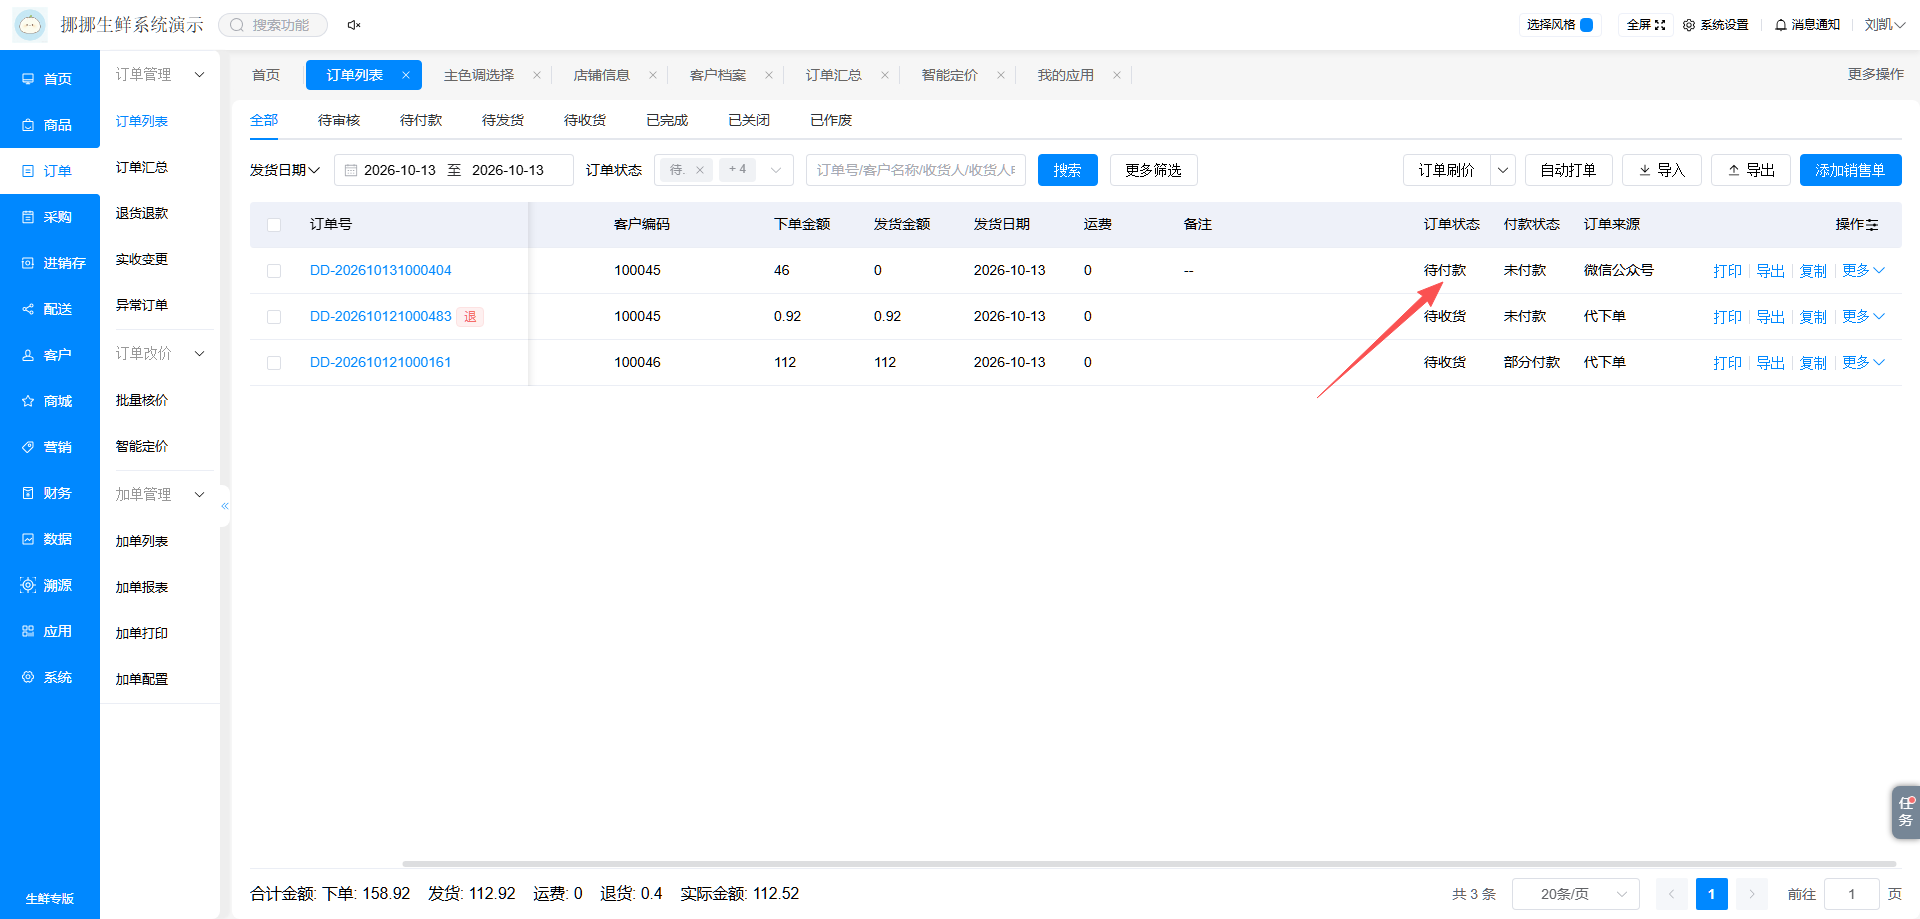Viewport: 1920px width, 919px height.
Task: Open 系统设置 gear settings
Action: (x=1716, y=25)
